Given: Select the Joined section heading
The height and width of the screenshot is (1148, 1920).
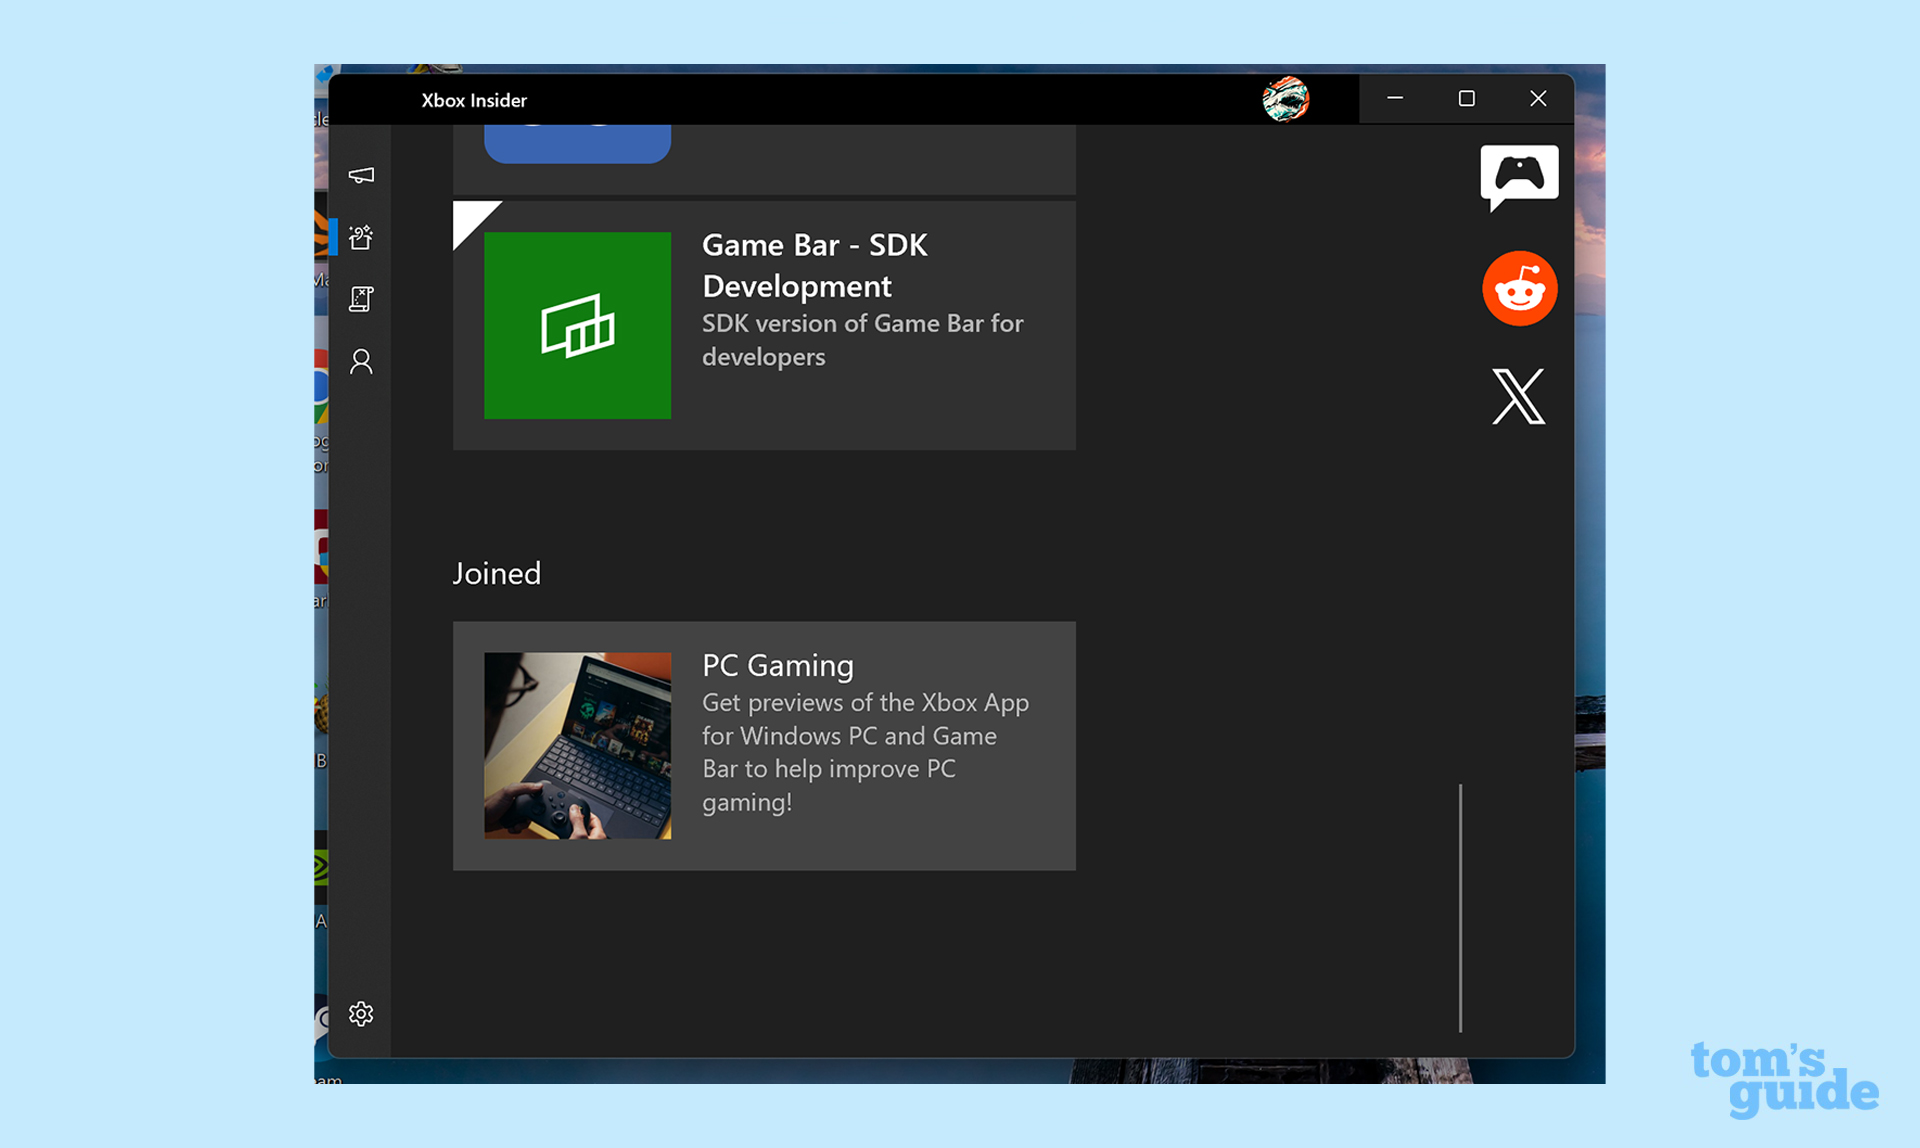Looking at the screenshot, I should click(x=496, y=573).
